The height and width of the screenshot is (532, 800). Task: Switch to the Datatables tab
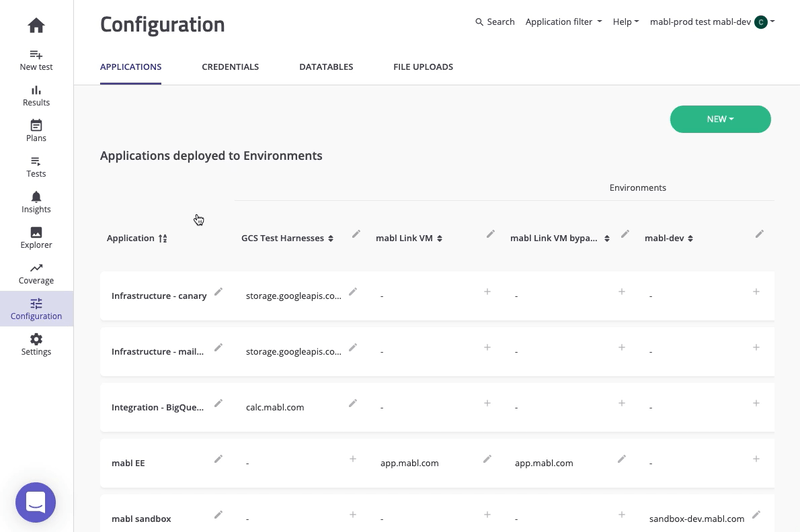(326, 67)
